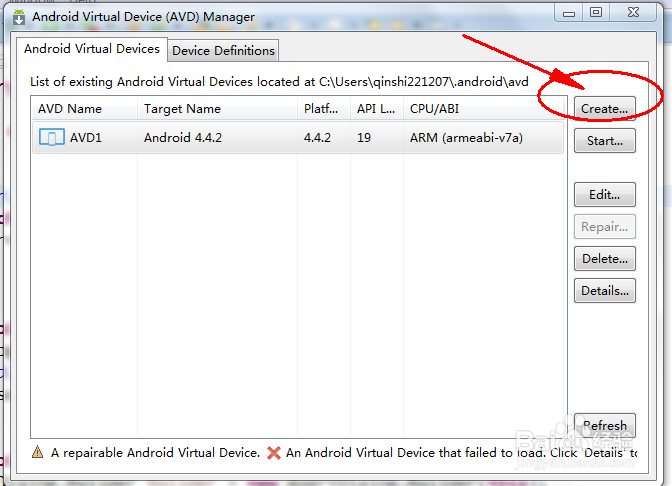Image resolution: width=672 pixels, height=486 pixels.
Task: Maximize the AVD Manager window
Action: [596, 12]
